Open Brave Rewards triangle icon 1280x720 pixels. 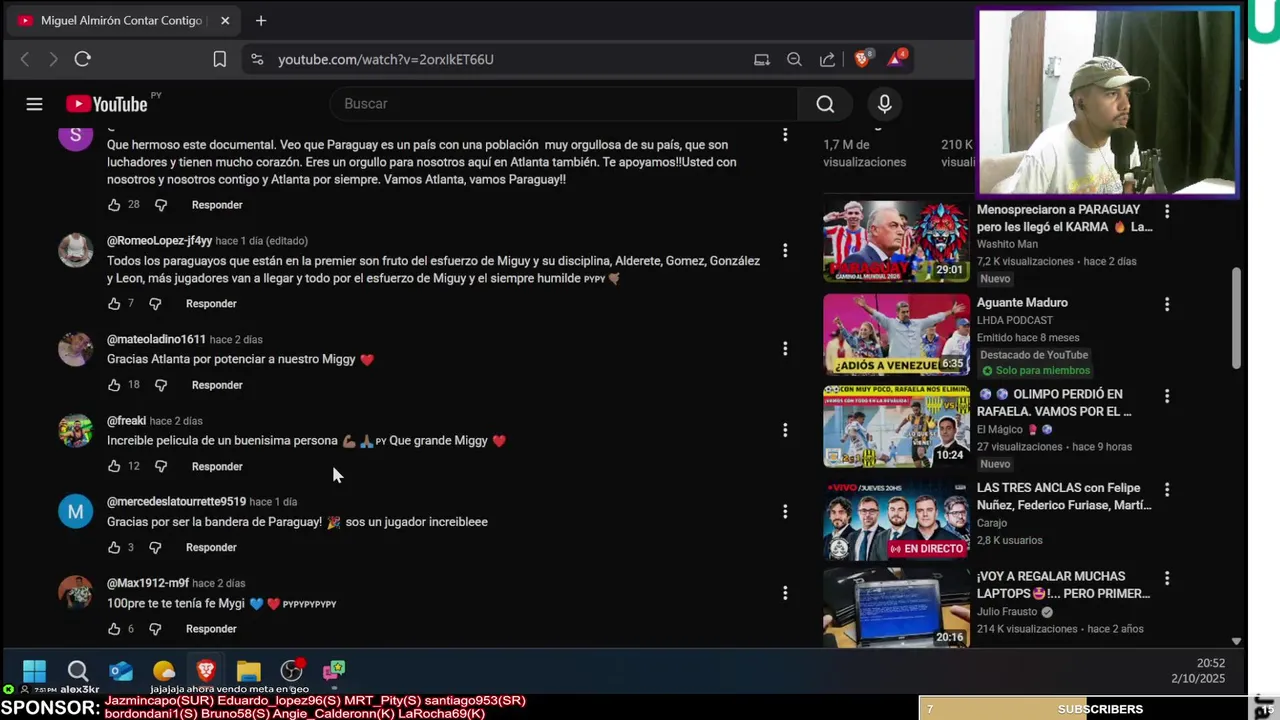896,59
